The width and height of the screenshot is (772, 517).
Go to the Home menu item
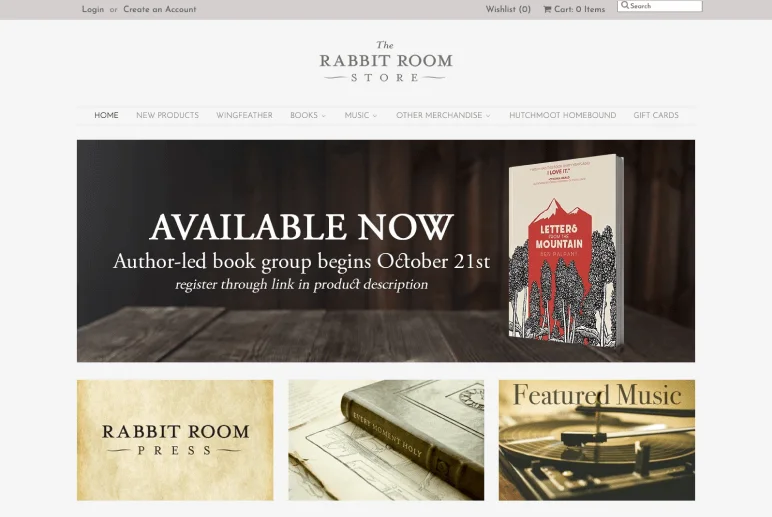click(x=106, y=115)
